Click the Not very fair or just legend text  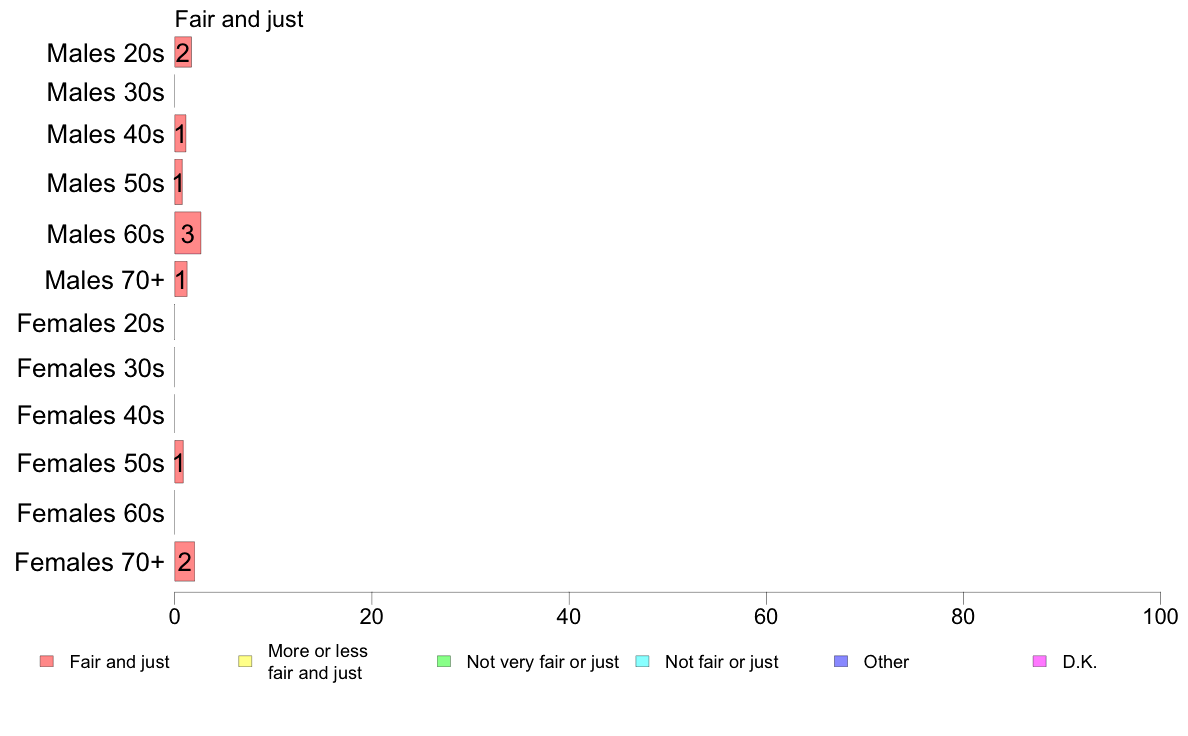[542, 662]
